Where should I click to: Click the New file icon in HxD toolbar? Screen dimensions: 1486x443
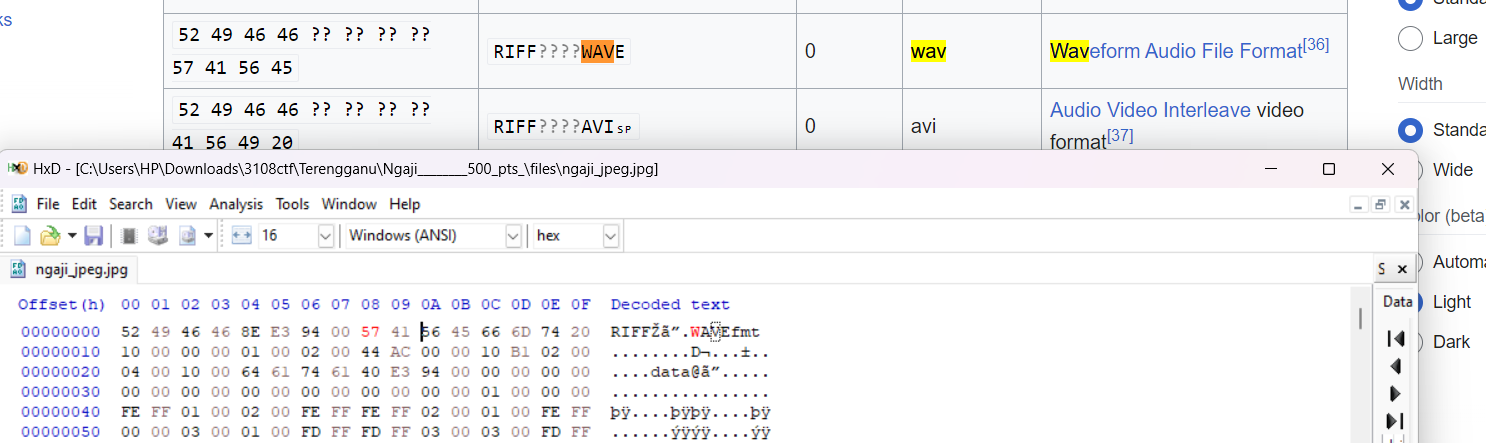click(22, 236)
